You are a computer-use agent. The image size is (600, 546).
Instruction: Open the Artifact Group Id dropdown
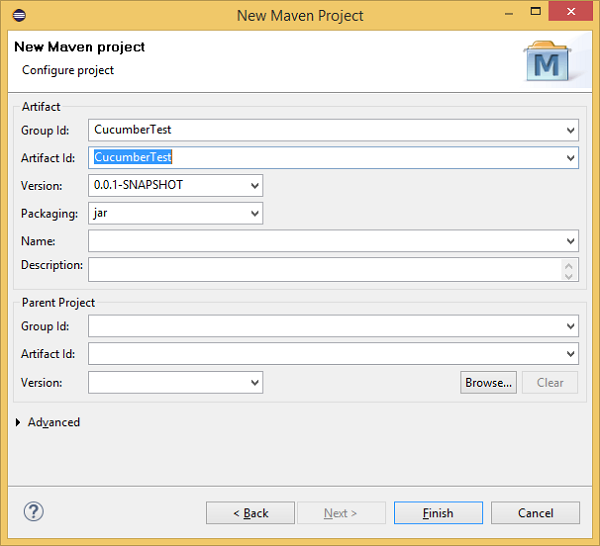tap(570, 130)
